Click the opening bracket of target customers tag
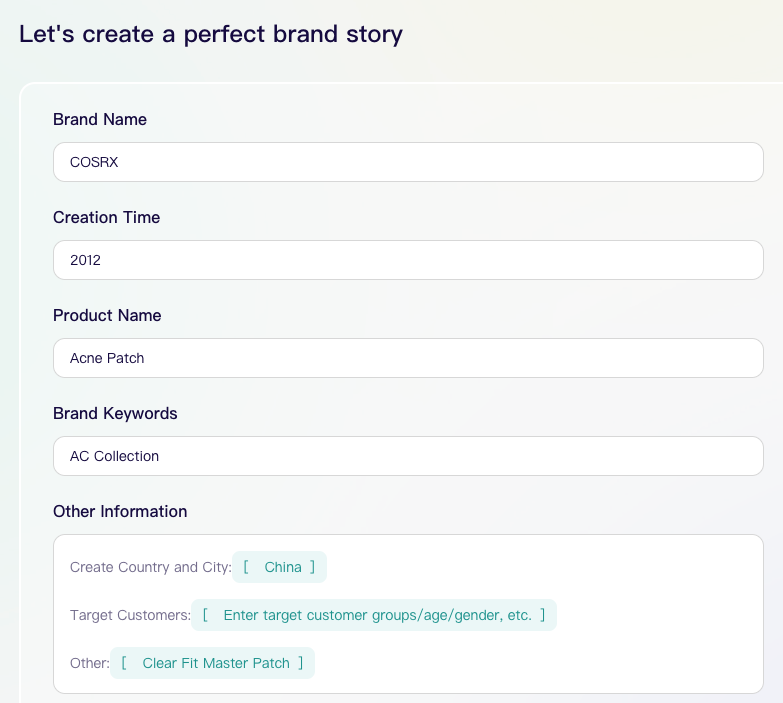 tap(205, 615)
